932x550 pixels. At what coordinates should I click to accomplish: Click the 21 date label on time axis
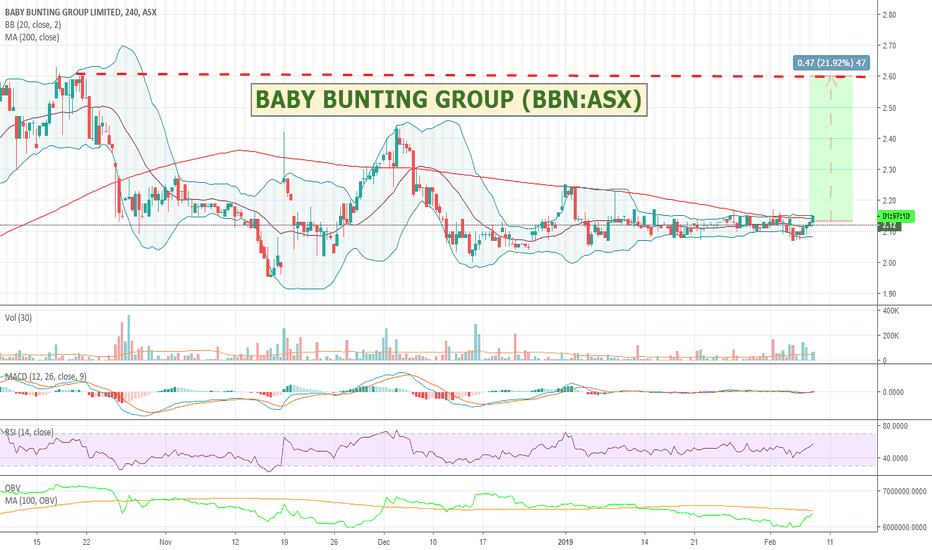coord(694,542)
